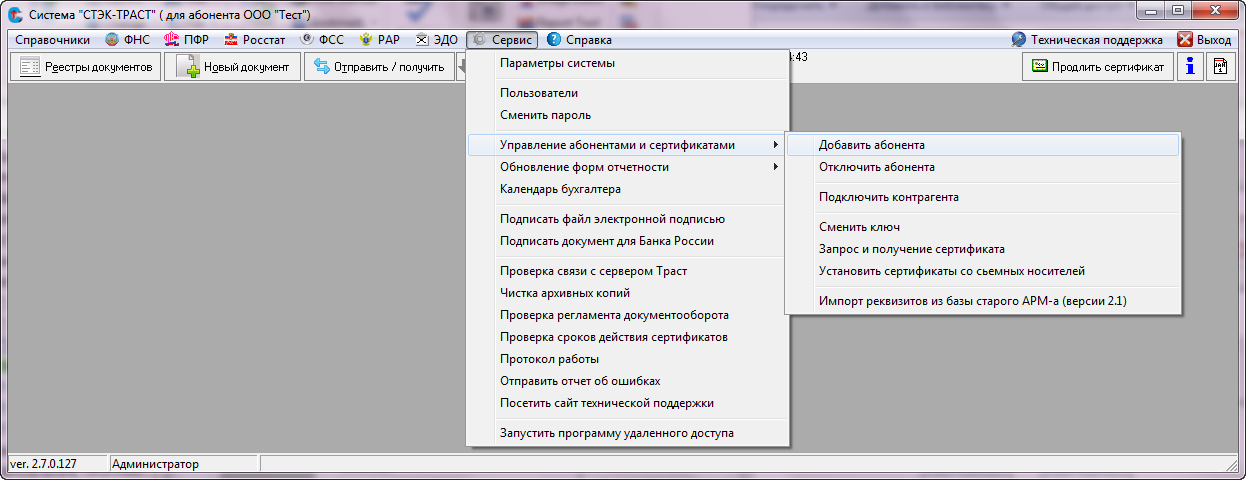
Task: Open the ФСС menu
Action: (322, 40)
